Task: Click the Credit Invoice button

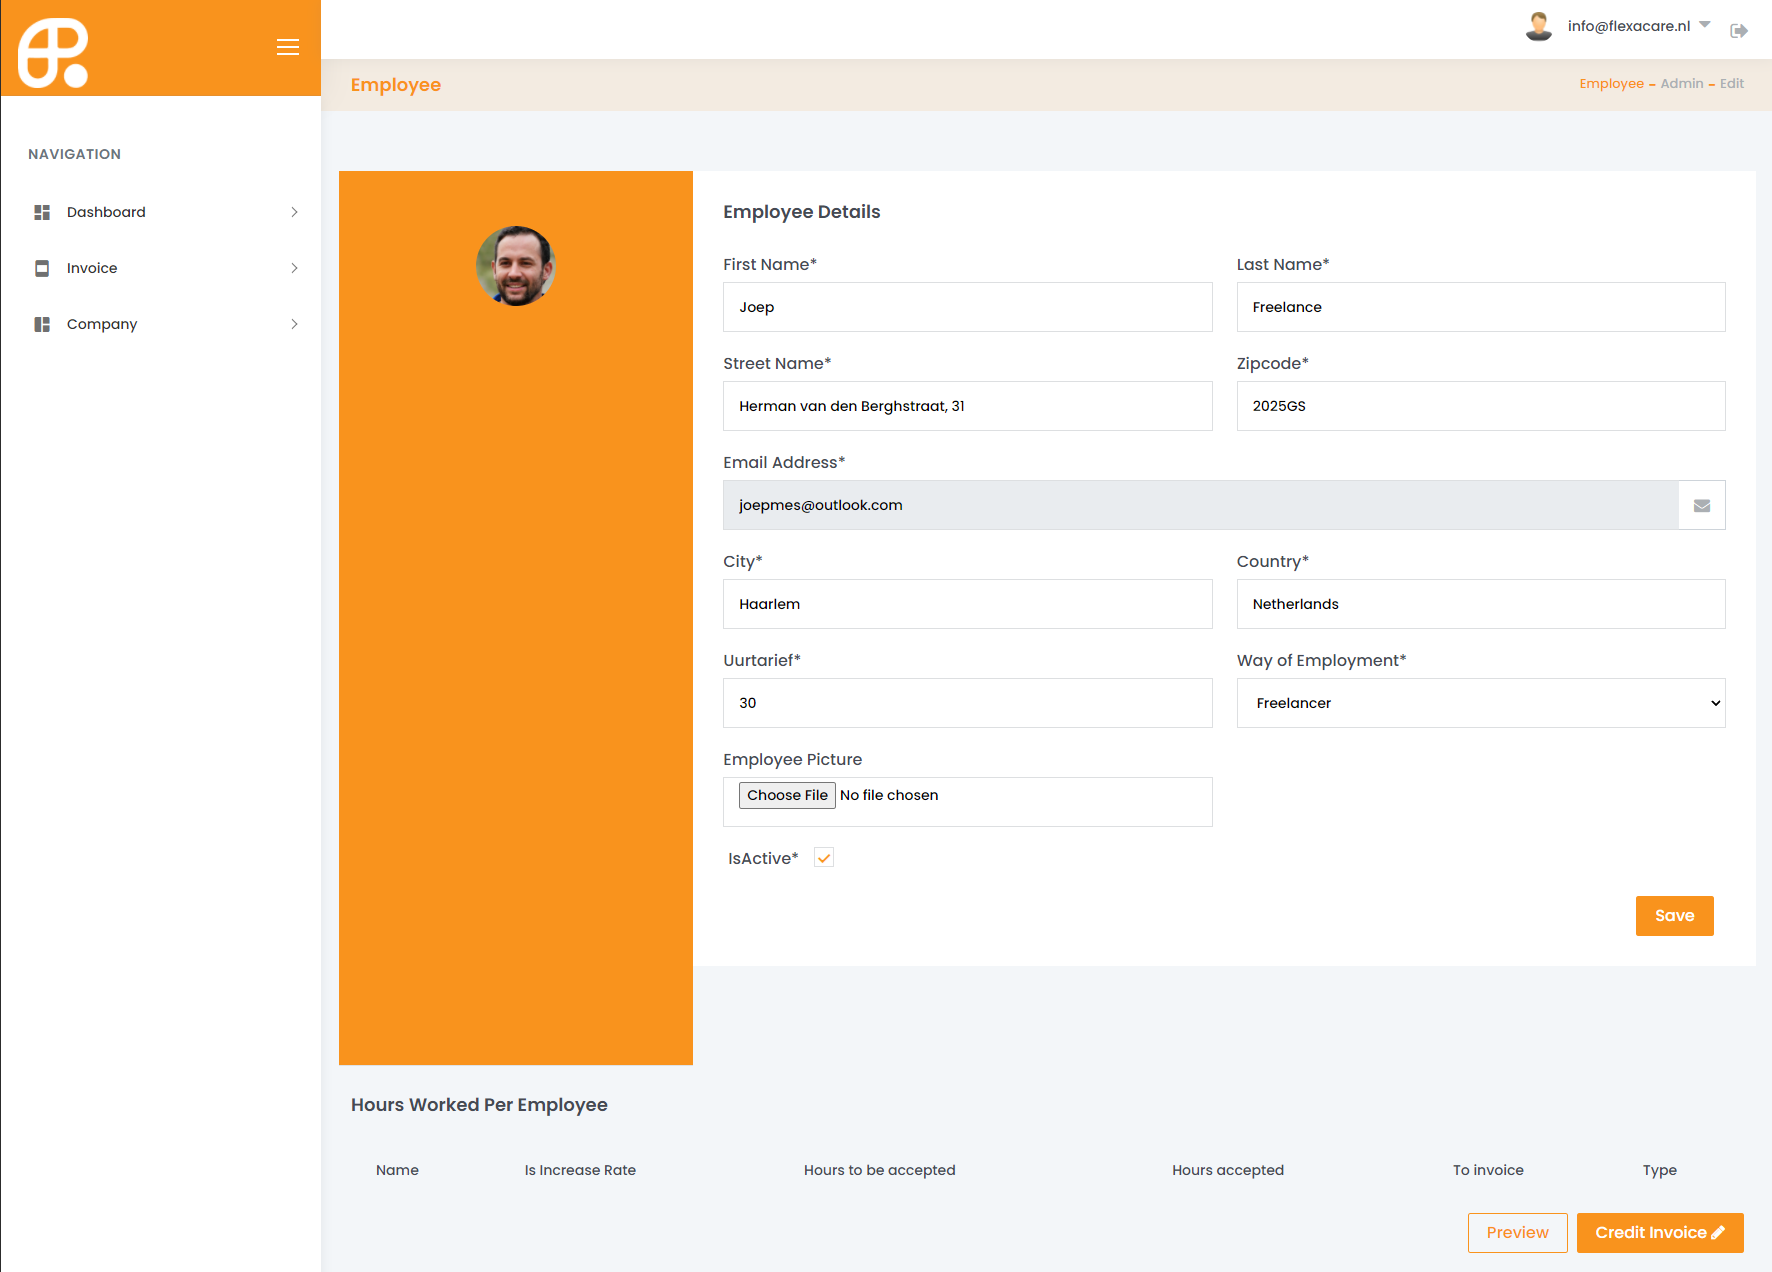Action: [1659, 1233]
